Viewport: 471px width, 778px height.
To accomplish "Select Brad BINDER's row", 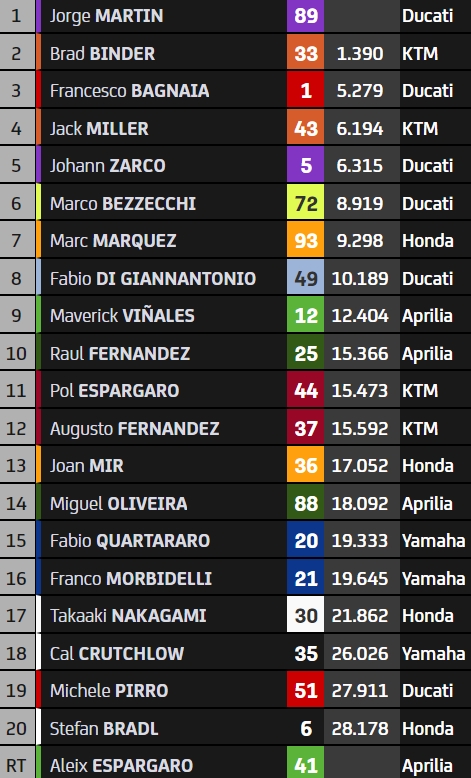I will [235, 53].
